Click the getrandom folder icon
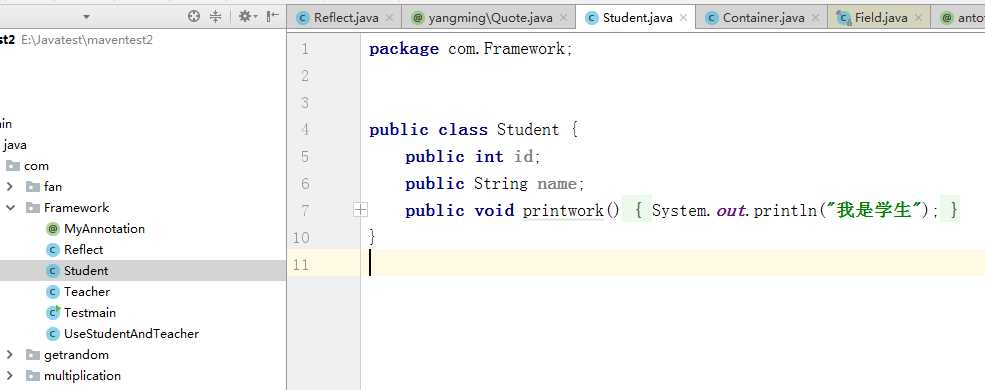The height and width of the screenshot is (390, 985). point(33,354)
